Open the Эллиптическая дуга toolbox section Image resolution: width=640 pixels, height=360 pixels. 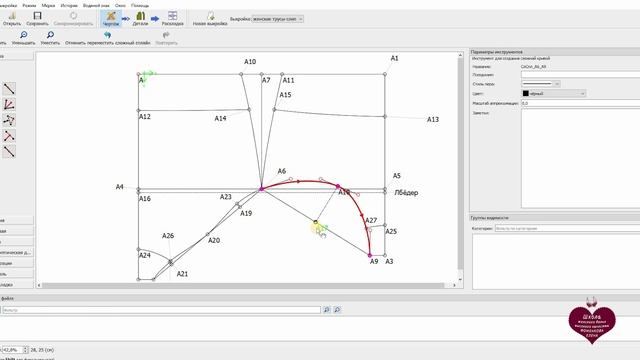tap(16, 252)
